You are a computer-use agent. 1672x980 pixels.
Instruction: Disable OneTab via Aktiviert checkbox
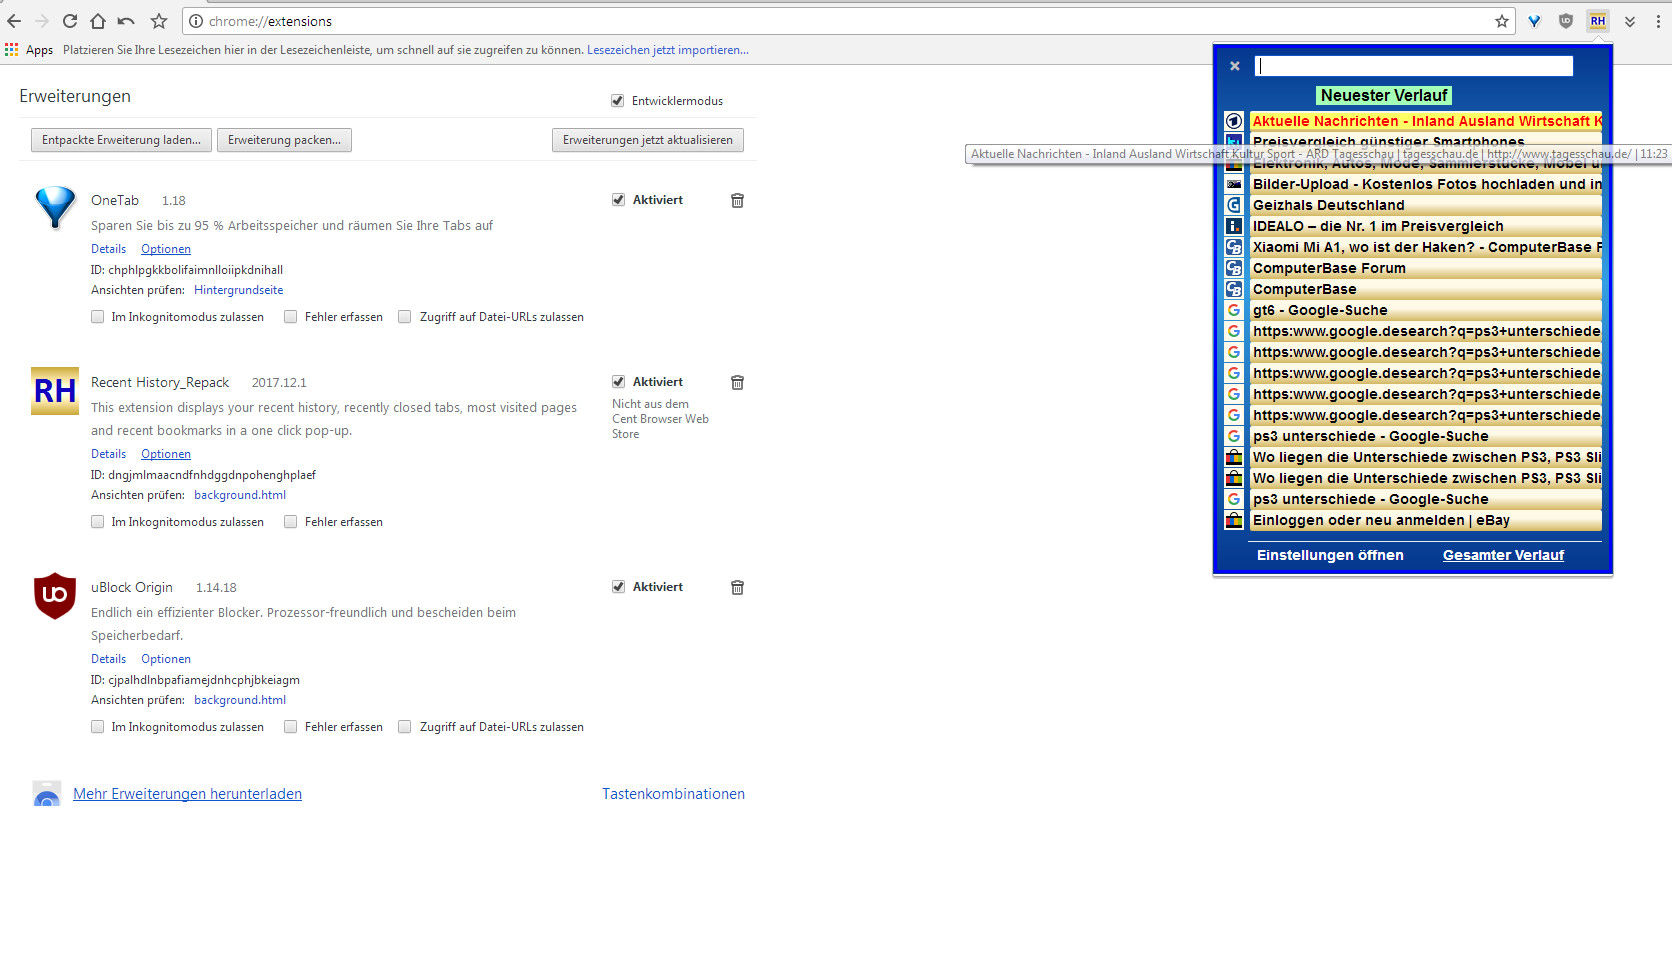tap(618, 200)
